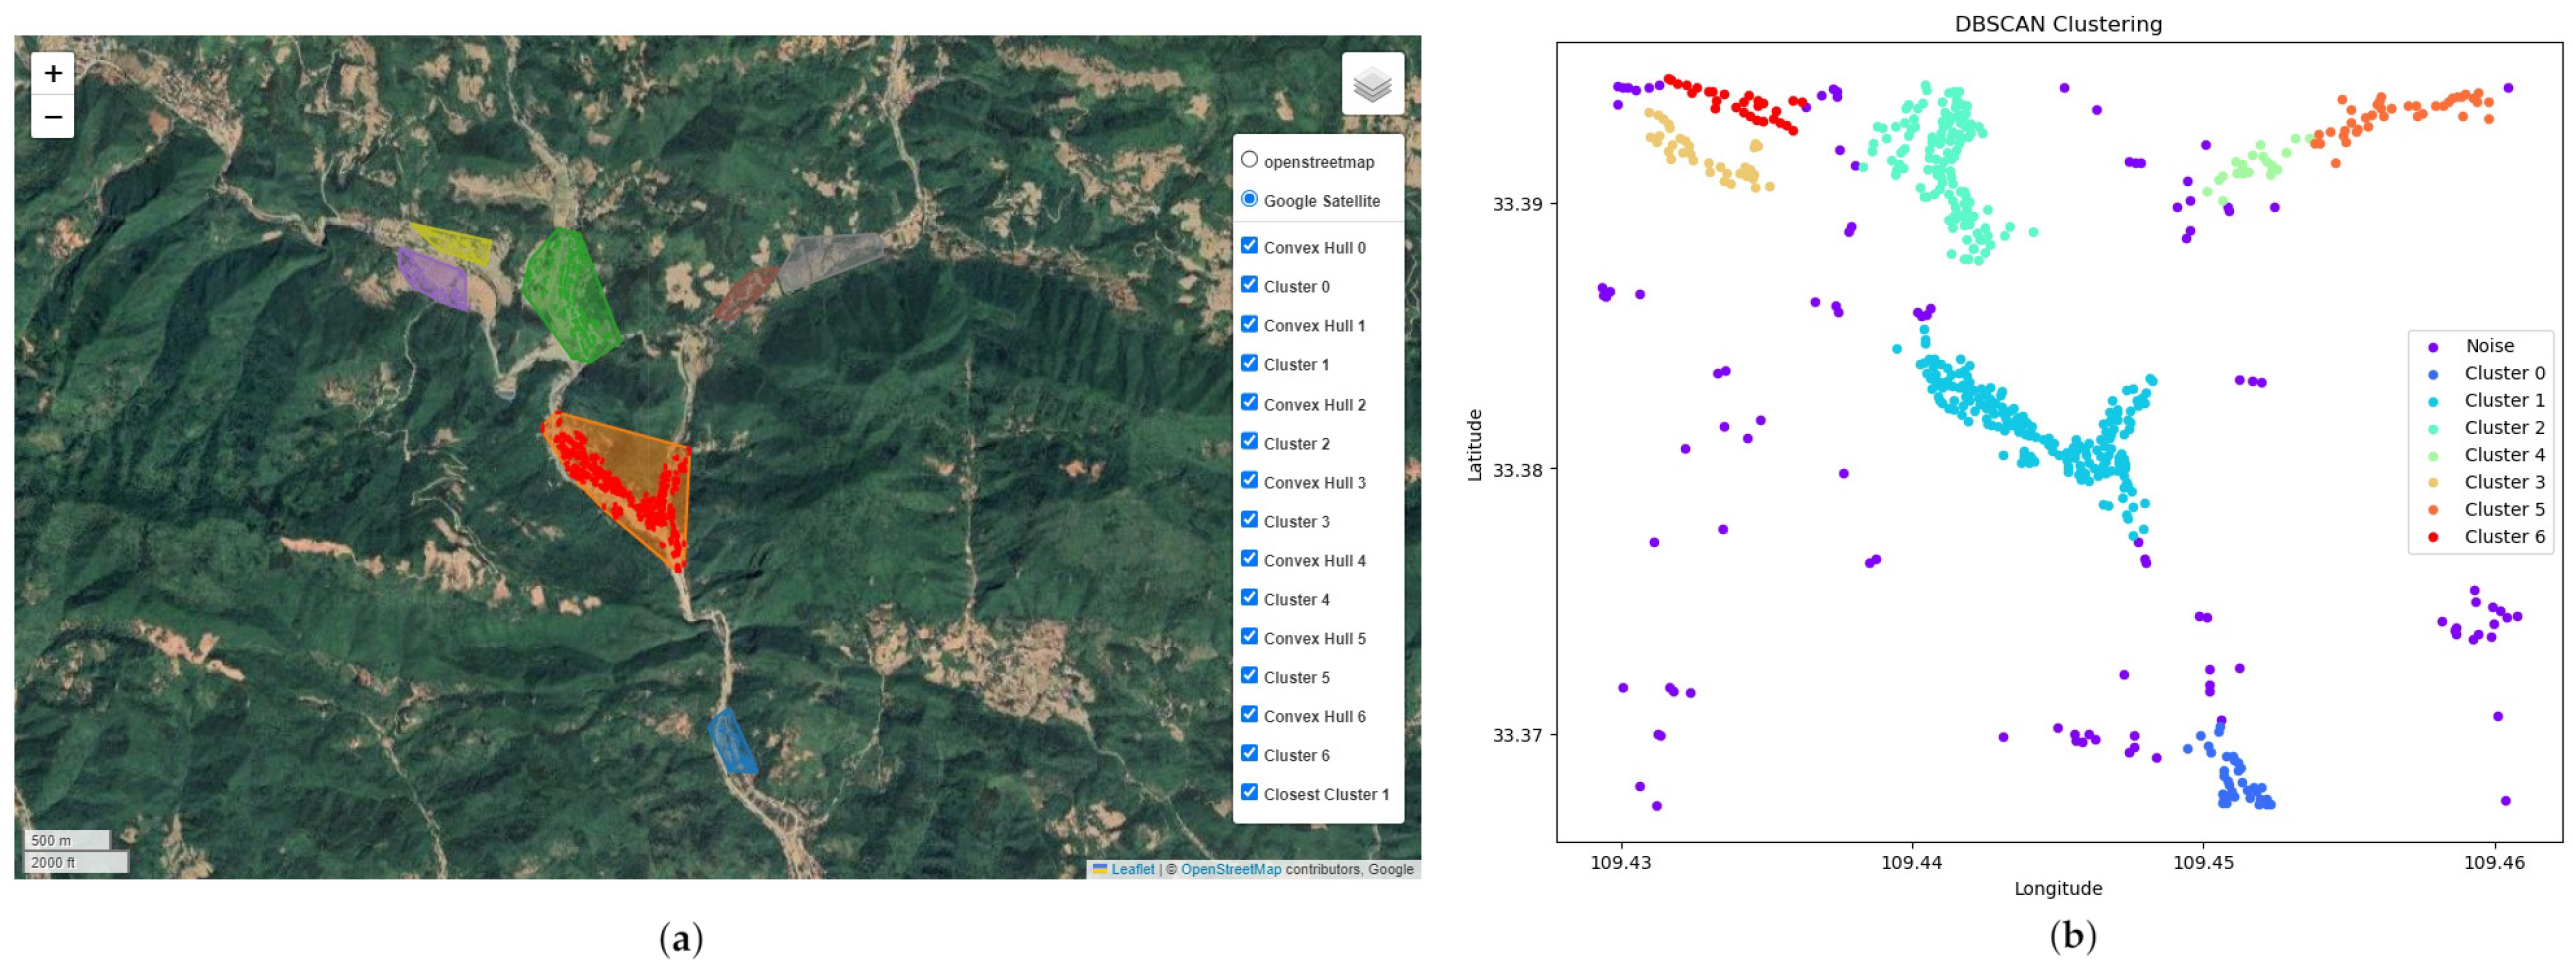This screenshot has width=2573, height=965.
Task: Click the map zoom out minus button
Action: (53, 117)
